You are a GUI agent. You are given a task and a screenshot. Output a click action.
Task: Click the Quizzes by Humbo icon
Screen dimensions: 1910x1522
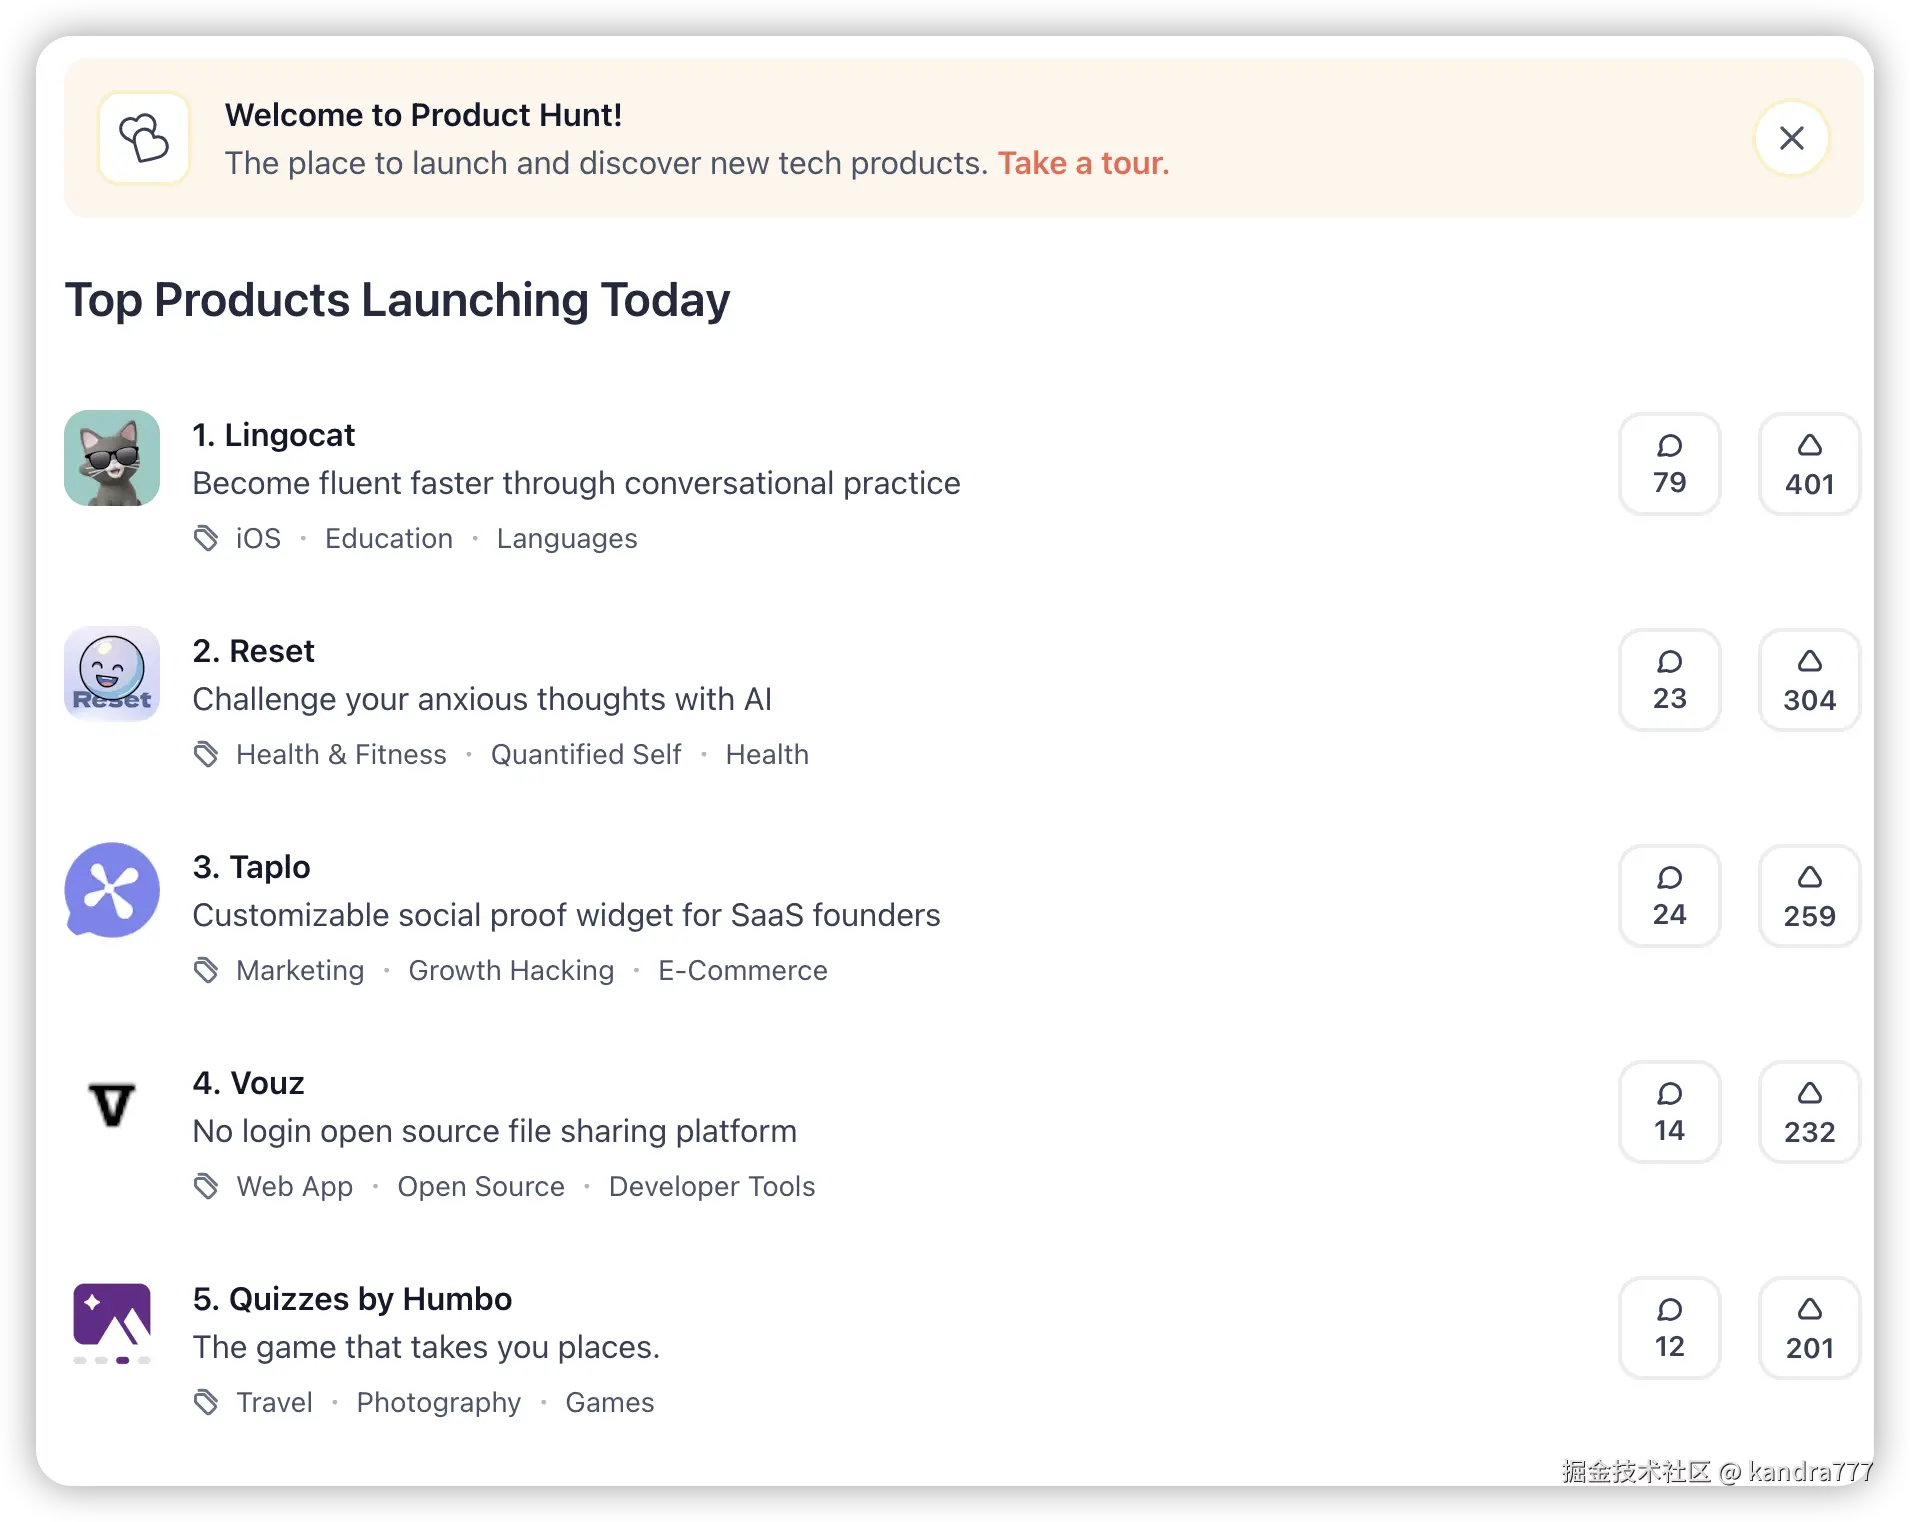(112, 1322)
